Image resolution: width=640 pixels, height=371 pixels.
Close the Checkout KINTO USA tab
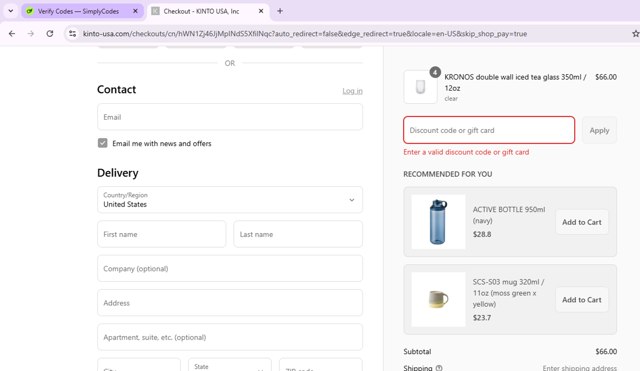tap(261, 11)
